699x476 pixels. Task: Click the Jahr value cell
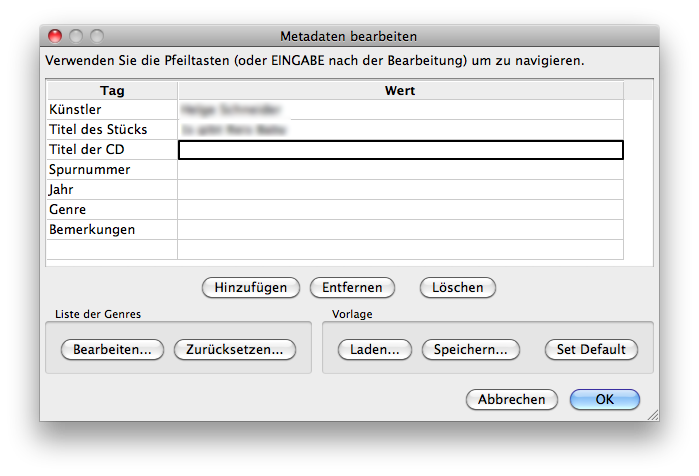point(400,190)
